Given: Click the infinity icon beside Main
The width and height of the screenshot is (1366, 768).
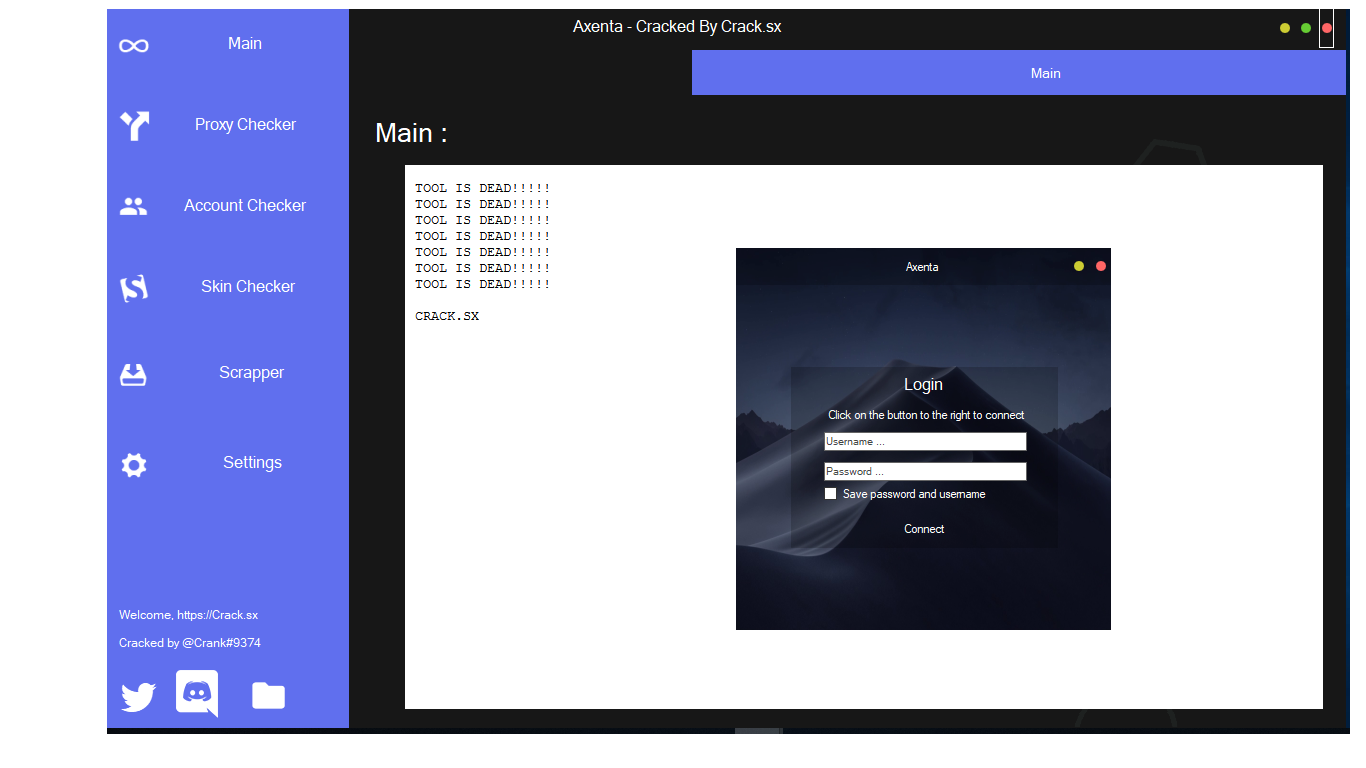Looking at the screenshot, I should coord(134,46).
